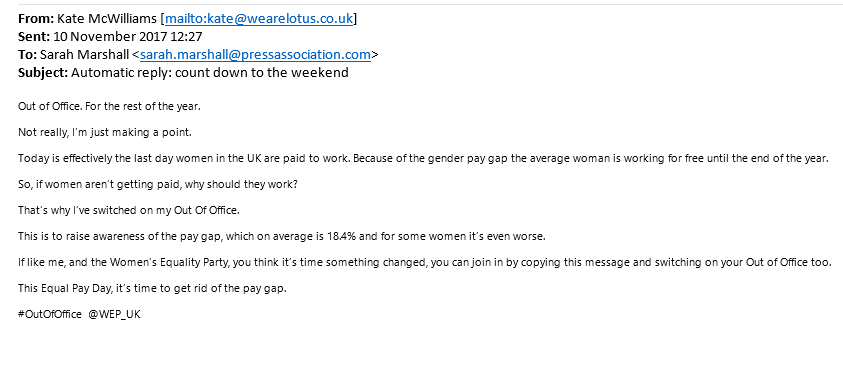Open the kate@wearelotus.co.uk mailto link
Viewport: 843px width, 384px height.
point(259,19)
